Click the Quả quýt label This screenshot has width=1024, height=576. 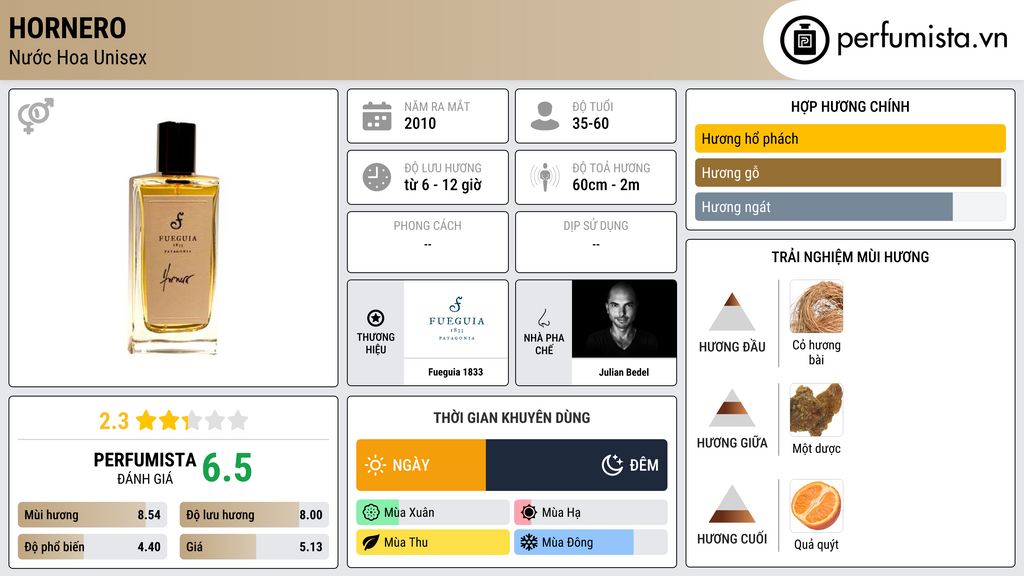(x=816, y=545)
